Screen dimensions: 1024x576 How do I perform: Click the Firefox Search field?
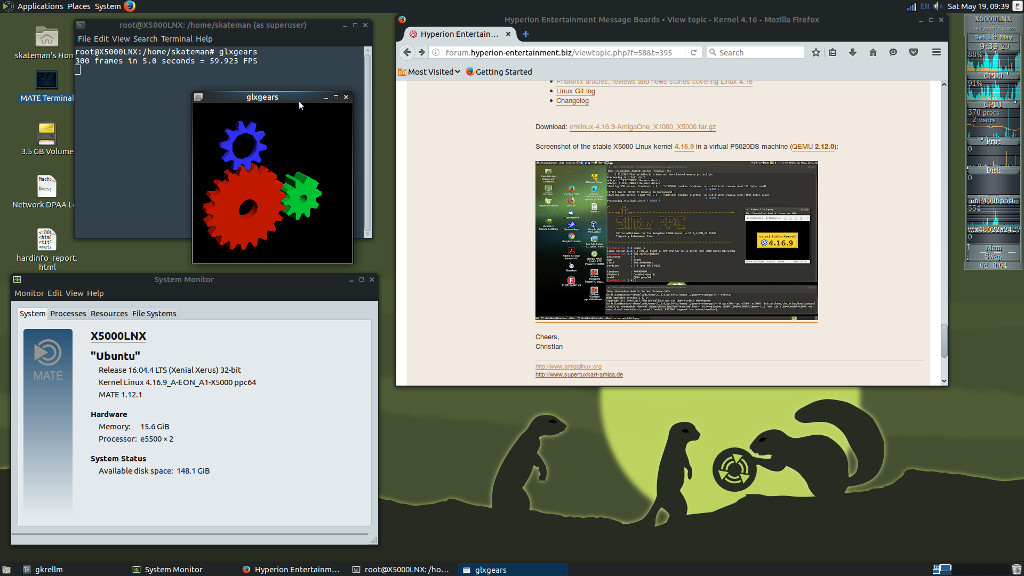(x=755, y=52)
